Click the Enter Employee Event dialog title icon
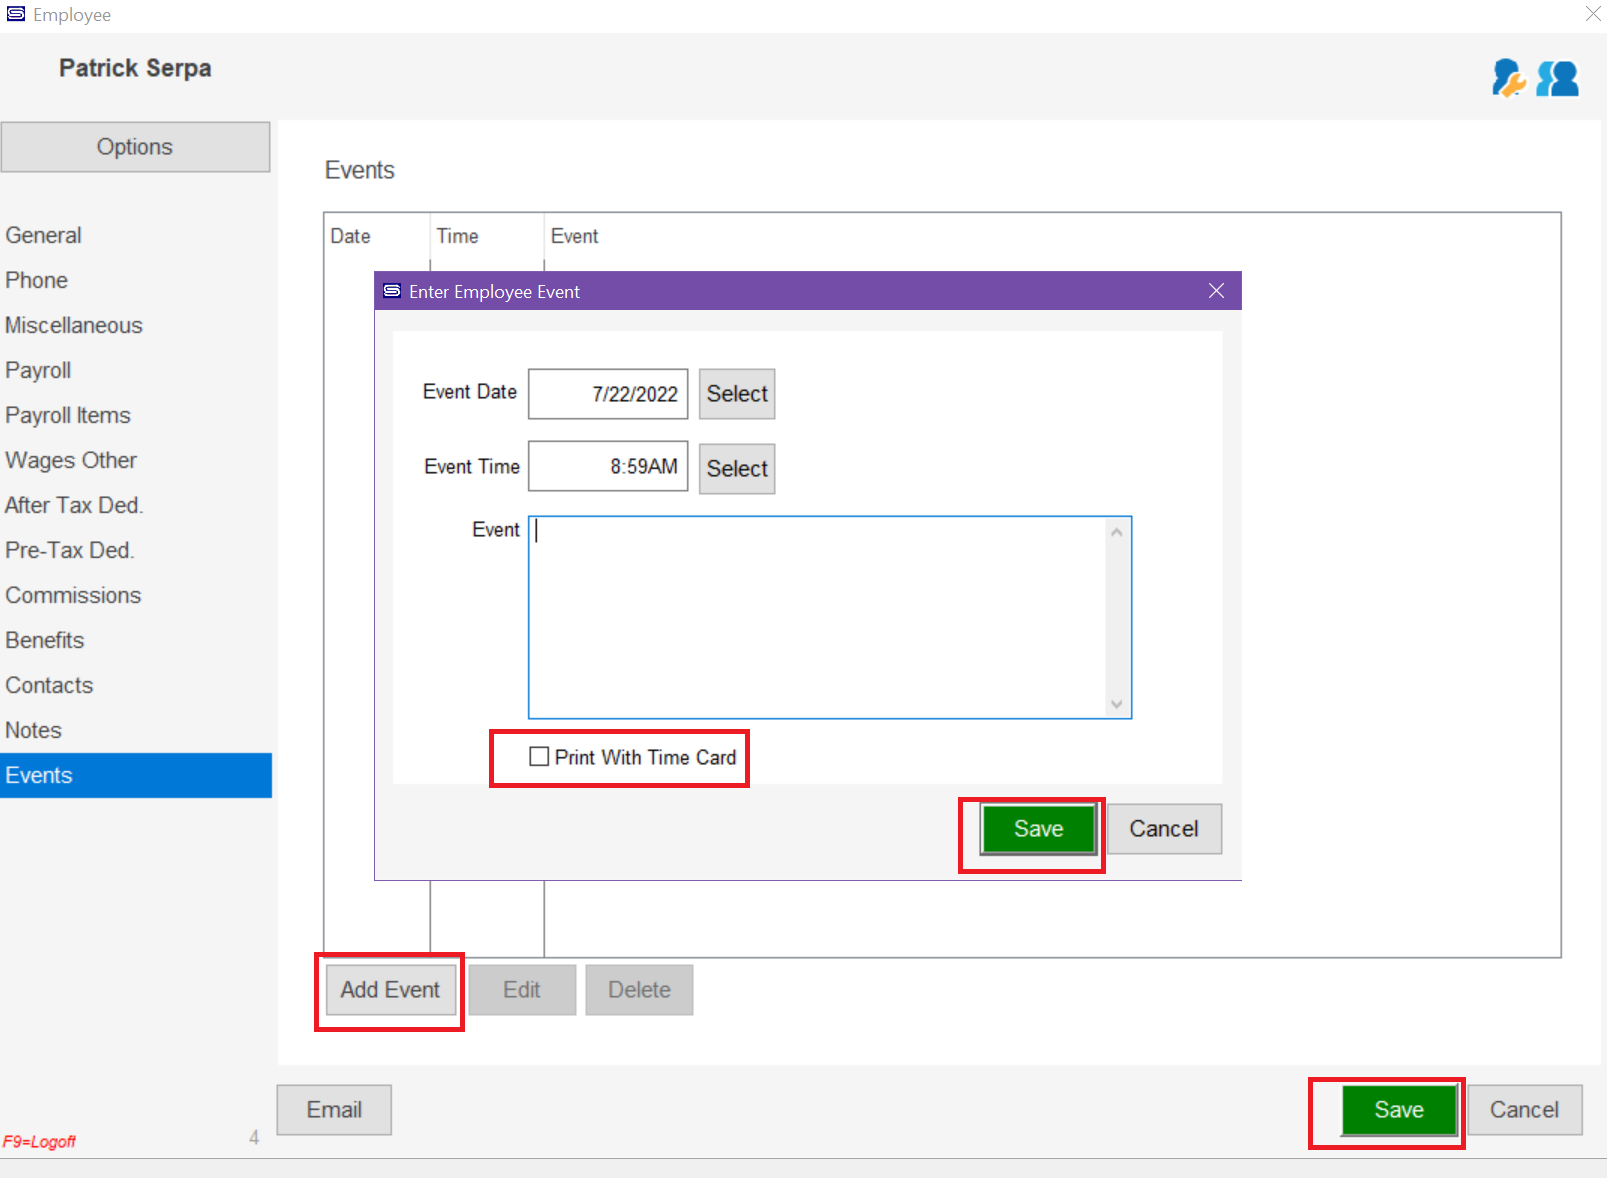 (x=392, y=291)
